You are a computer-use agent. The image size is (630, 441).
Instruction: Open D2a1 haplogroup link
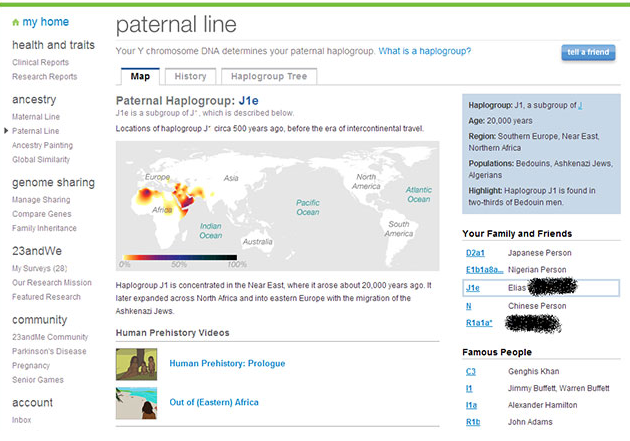click(475, 253)
